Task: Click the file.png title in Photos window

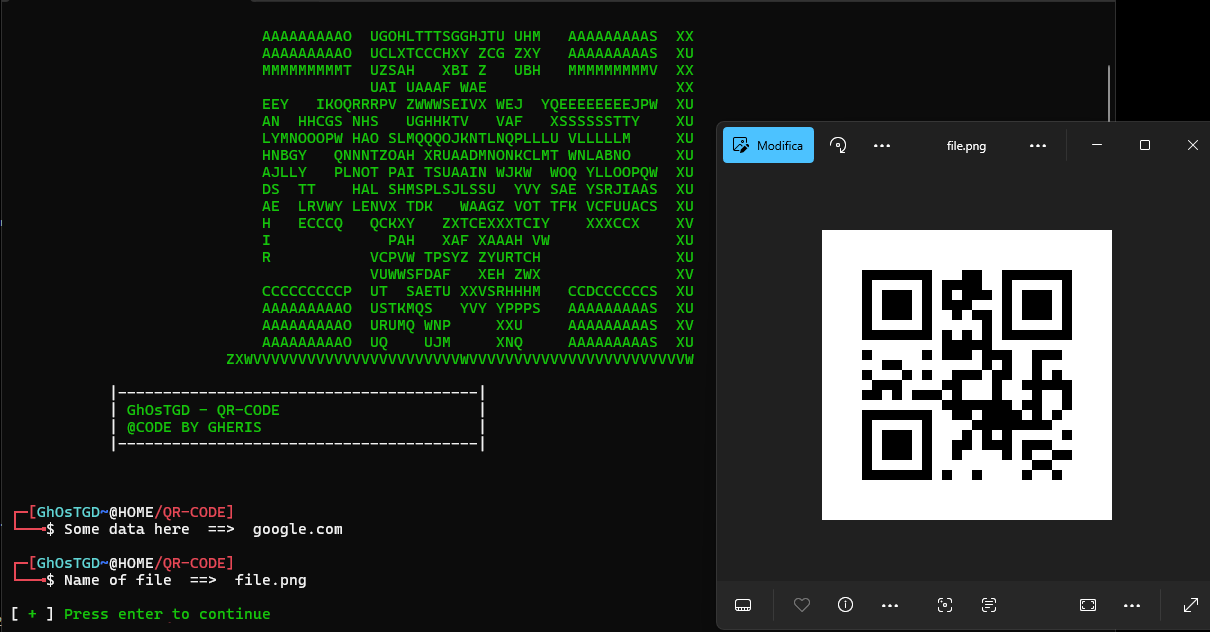Action: pyautogui.click(x=966, y=146)
